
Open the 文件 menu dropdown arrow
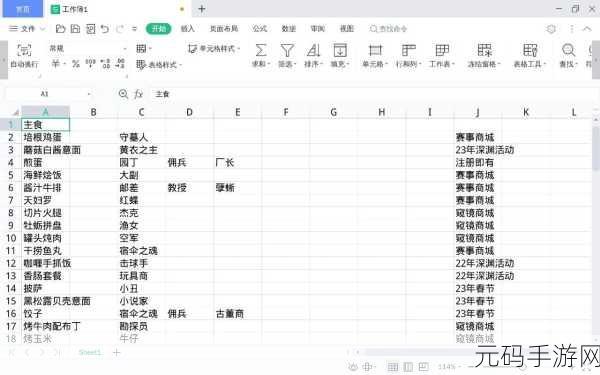click(x=42, y=29)
